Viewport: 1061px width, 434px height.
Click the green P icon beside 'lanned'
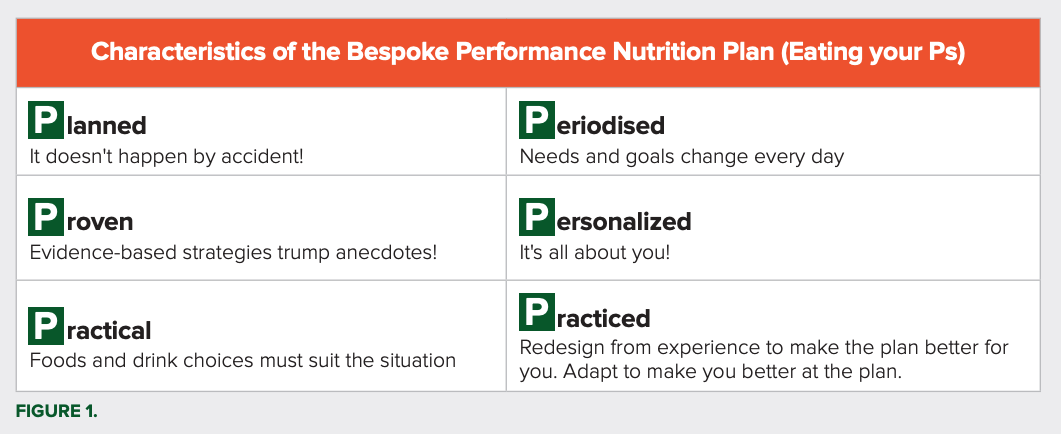[46, 120]
